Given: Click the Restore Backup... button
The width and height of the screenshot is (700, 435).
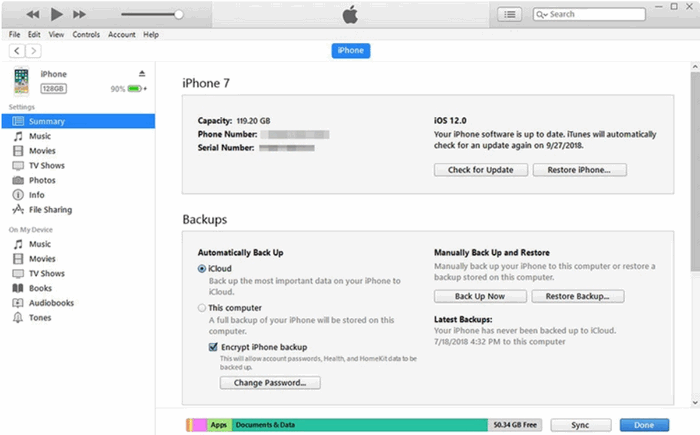Looking at the screenshot, I should pos(578,296).
